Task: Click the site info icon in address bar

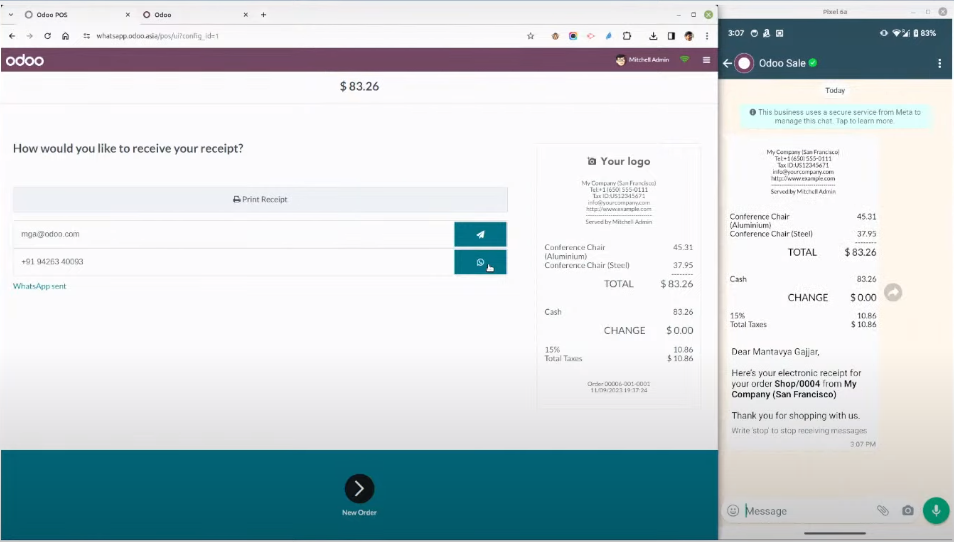Action: pyautogui.click(x=86, y=36)
